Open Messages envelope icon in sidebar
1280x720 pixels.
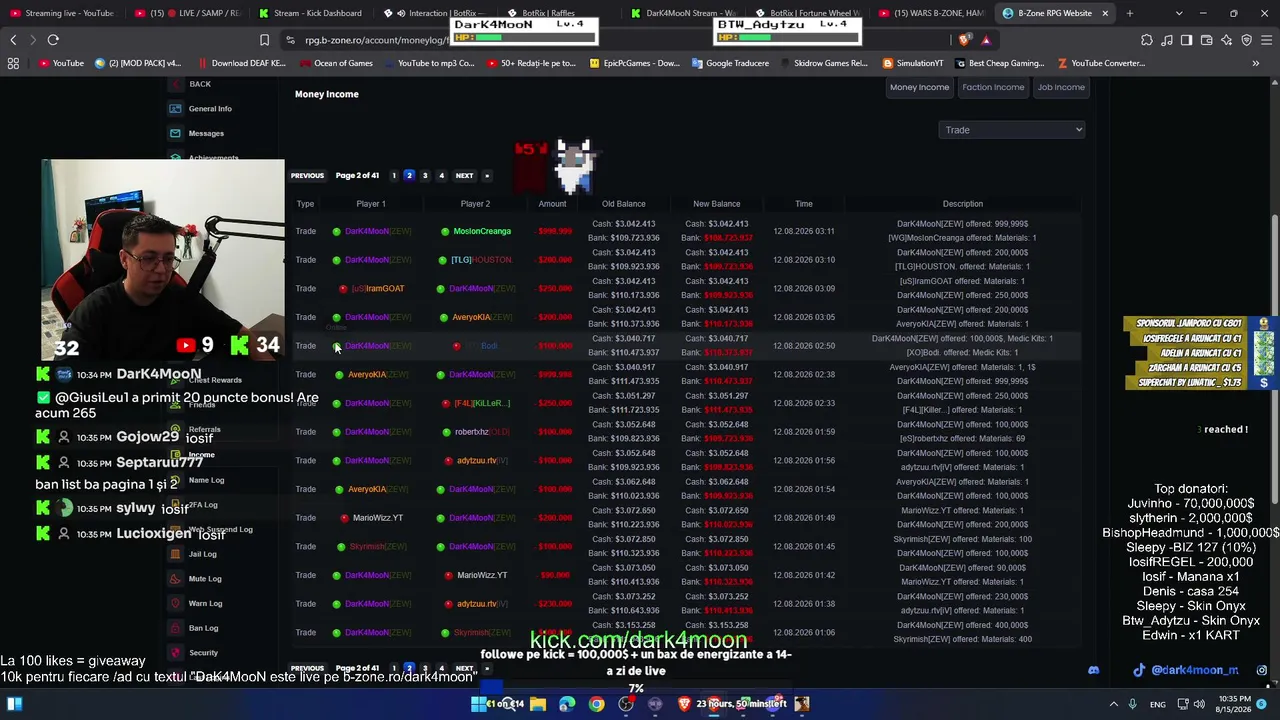coord(176,133)
